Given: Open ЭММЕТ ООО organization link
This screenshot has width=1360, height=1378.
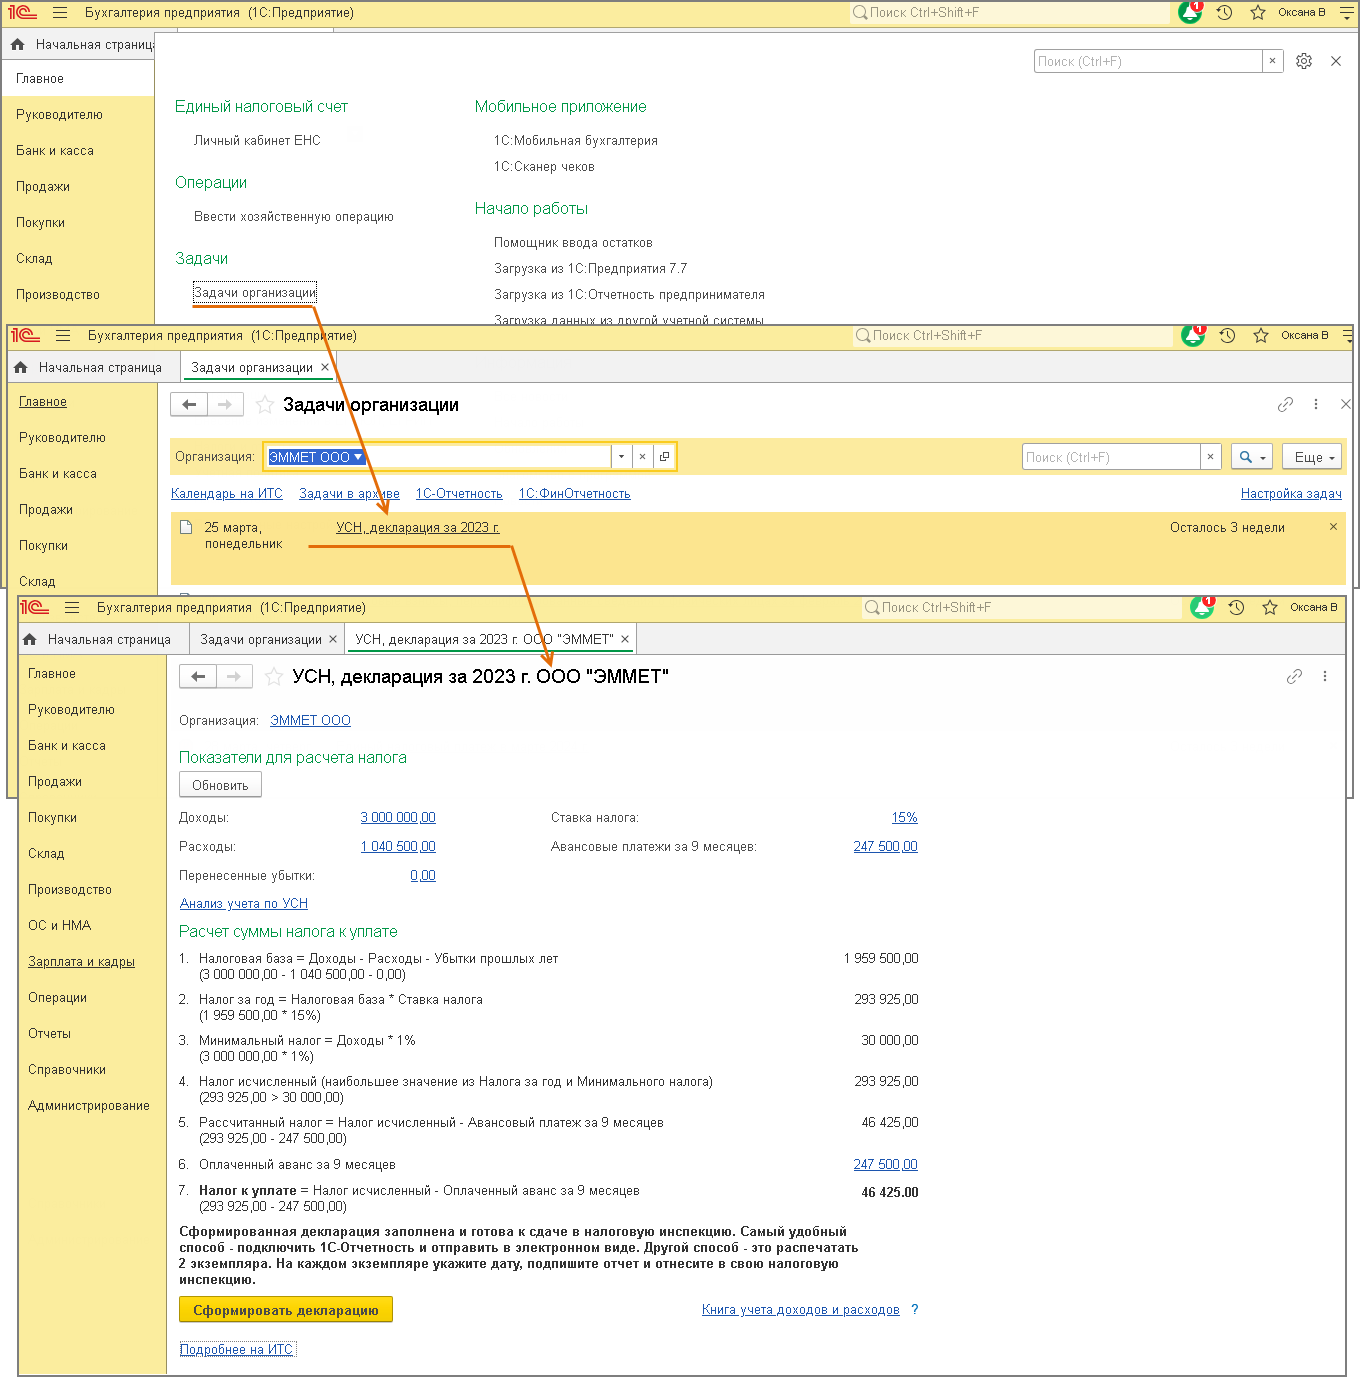Looking at the screenshot, I should [x=310, y=721].
